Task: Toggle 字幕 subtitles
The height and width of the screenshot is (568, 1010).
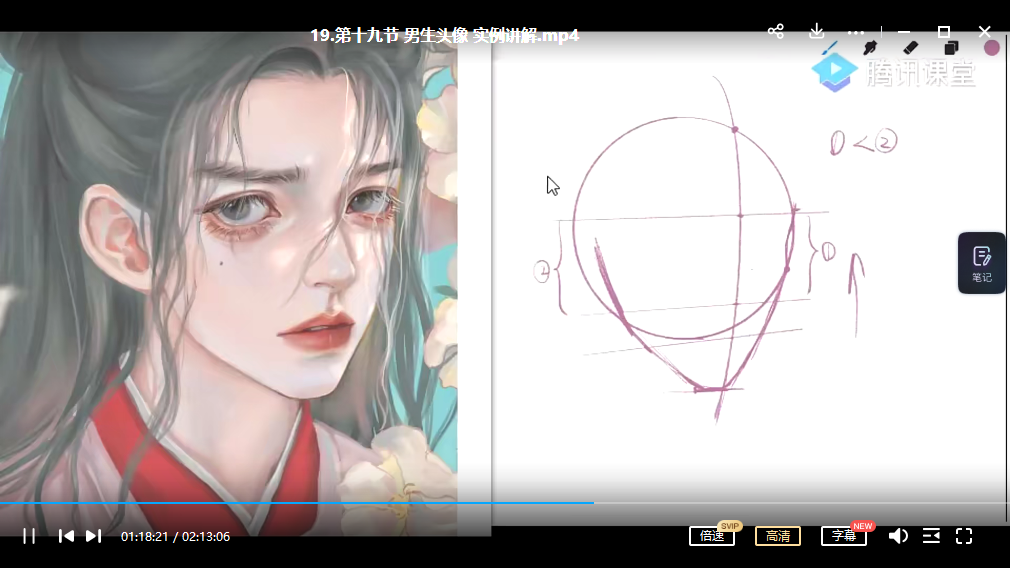Action: tap(844, 536)
